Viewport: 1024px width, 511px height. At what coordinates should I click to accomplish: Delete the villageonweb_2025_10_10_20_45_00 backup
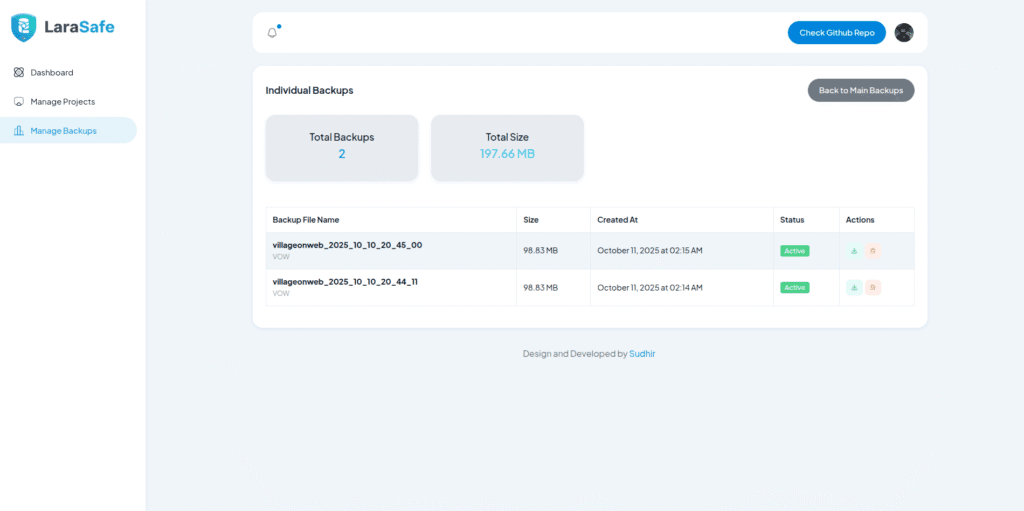coord(873,251)
